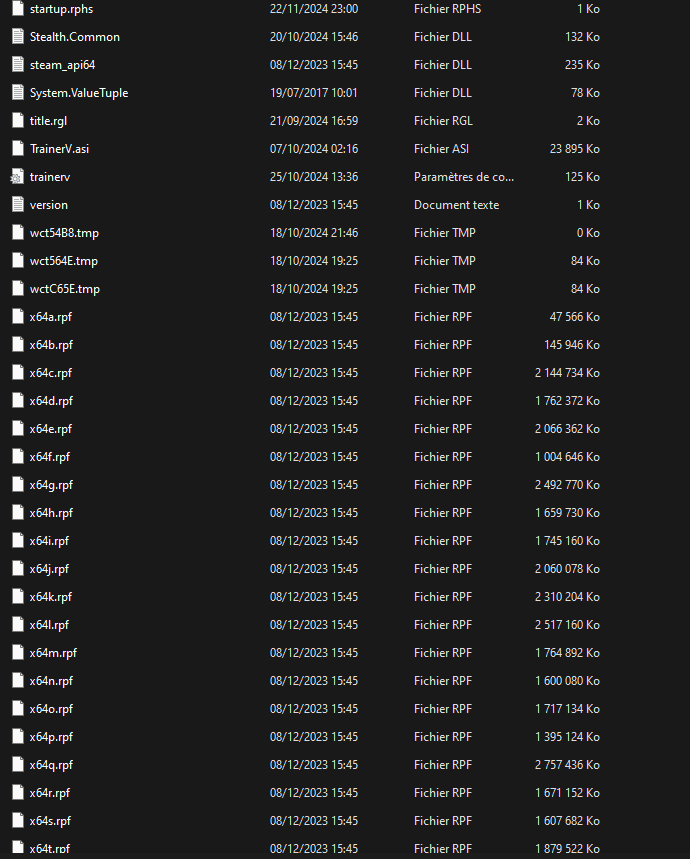This screenshot has height=859, width=690.
Task: Click the wctC65E.tmp file name
Action: (64, 289)
